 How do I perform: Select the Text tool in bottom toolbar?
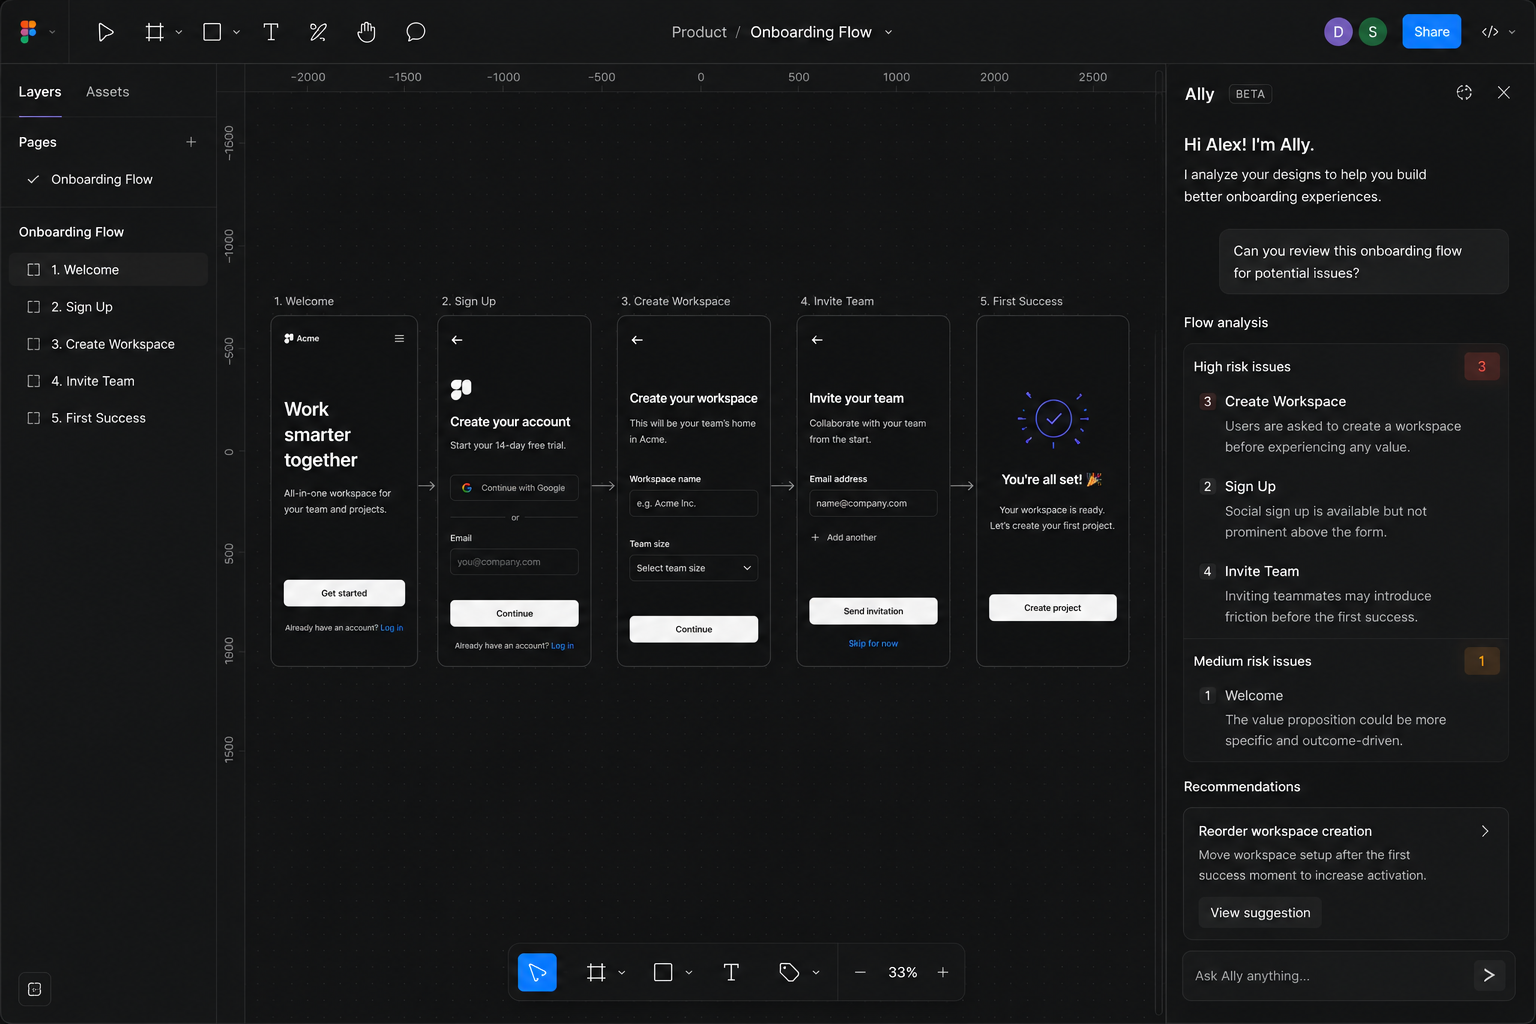pyautogui.click(x=731, y=972)
